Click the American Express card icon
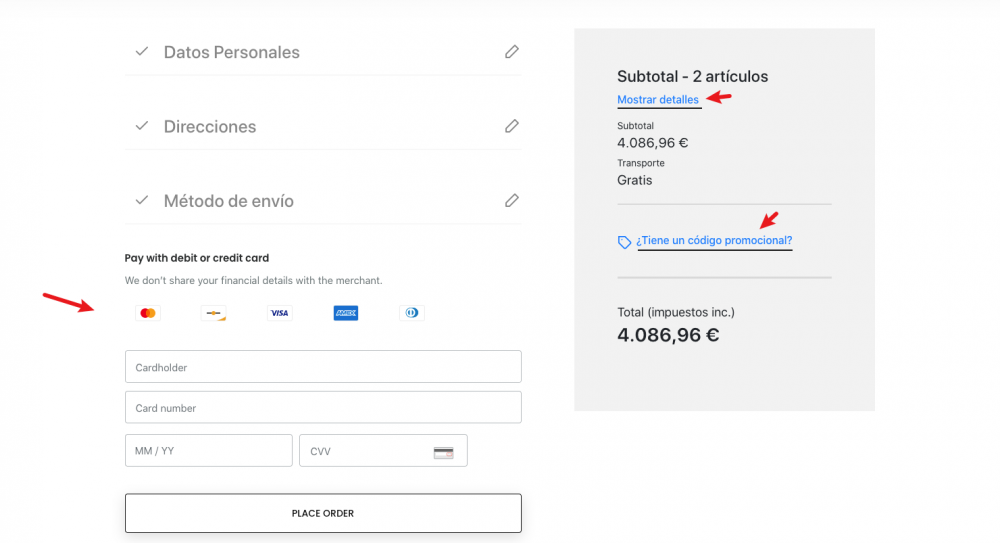The width and height of the screenshot is (1000, 543). tap(346, 313)
